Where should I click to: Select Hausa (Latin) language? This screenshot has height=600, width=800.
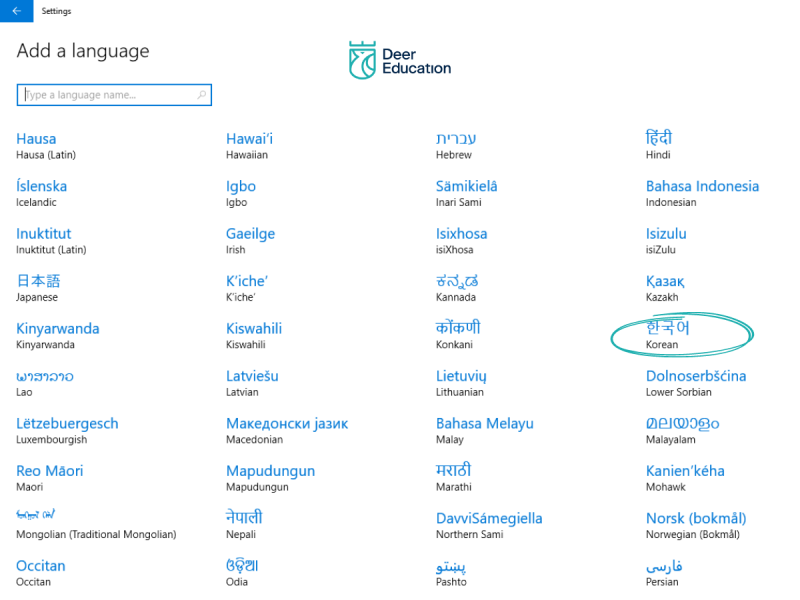click(45, 145)
